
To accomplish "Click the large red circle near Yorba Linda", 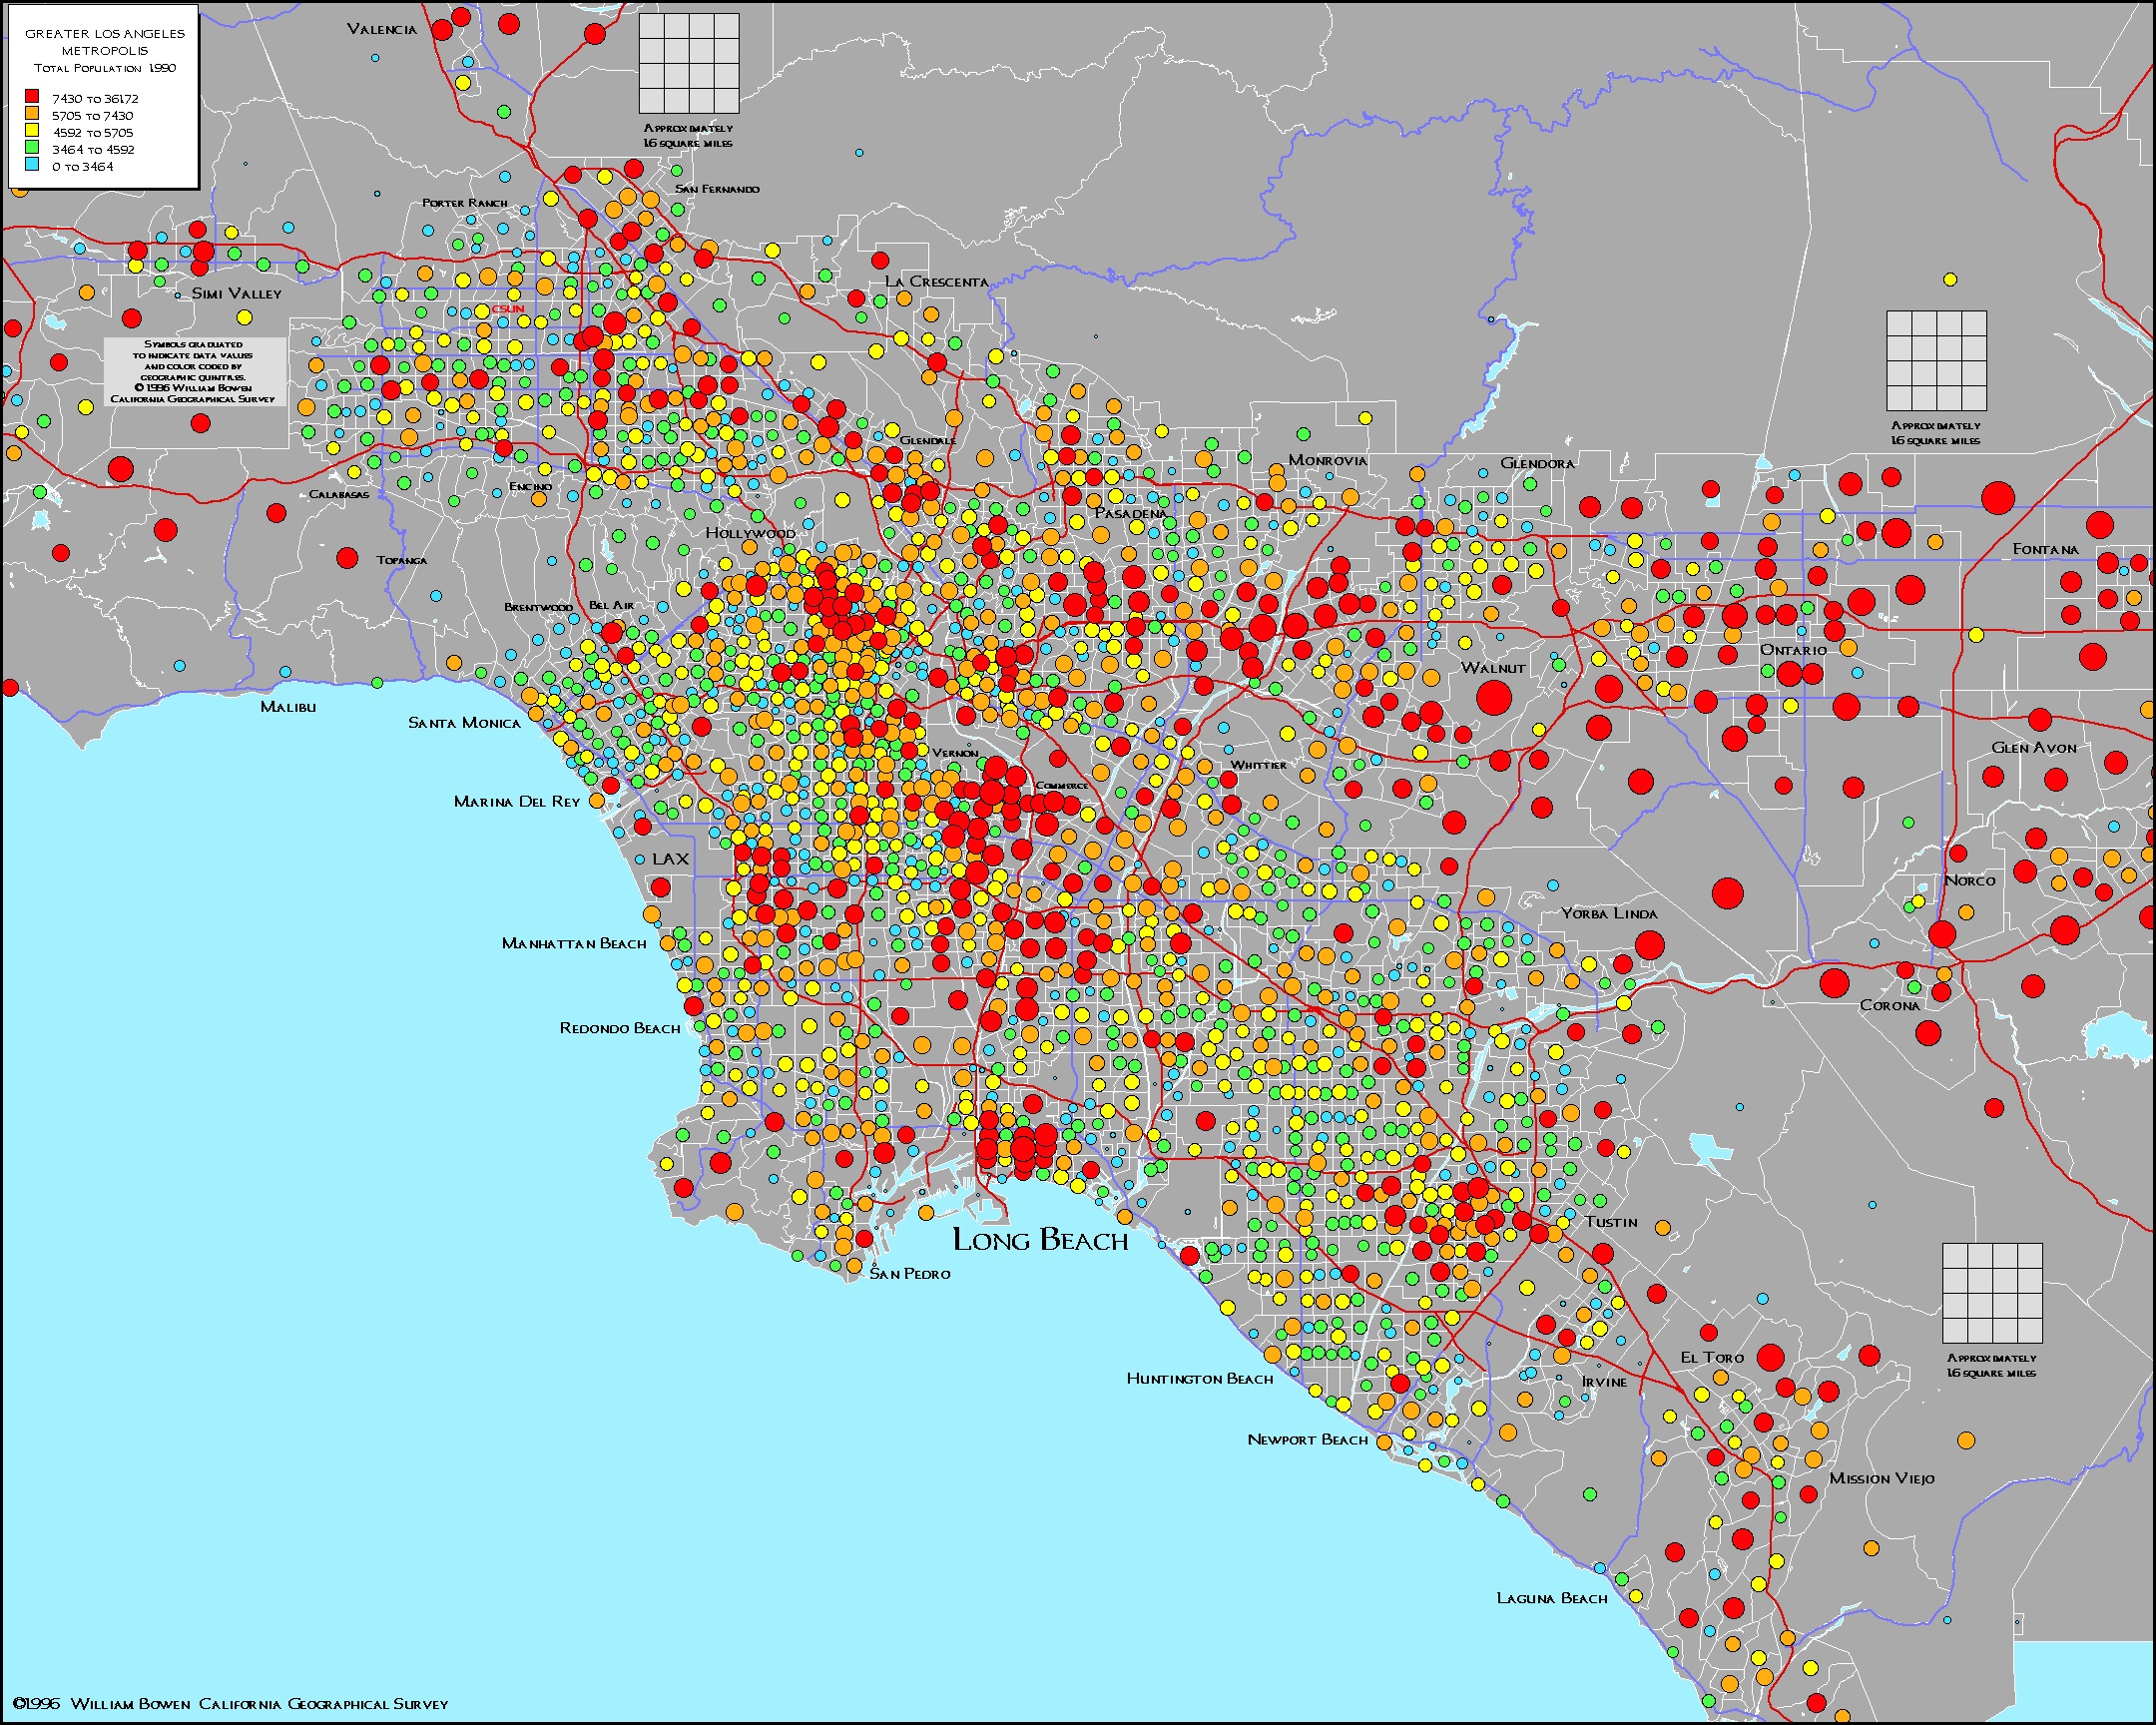I will [1649, 945].
